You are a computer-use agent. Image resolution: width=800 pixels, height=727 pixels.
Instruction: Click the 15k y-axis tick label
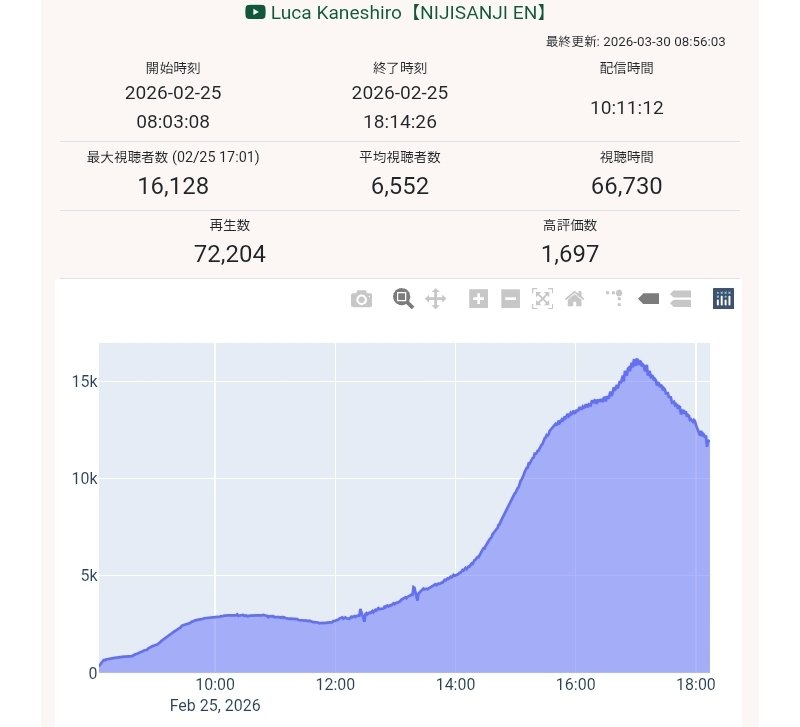click(x=84, y=381)
